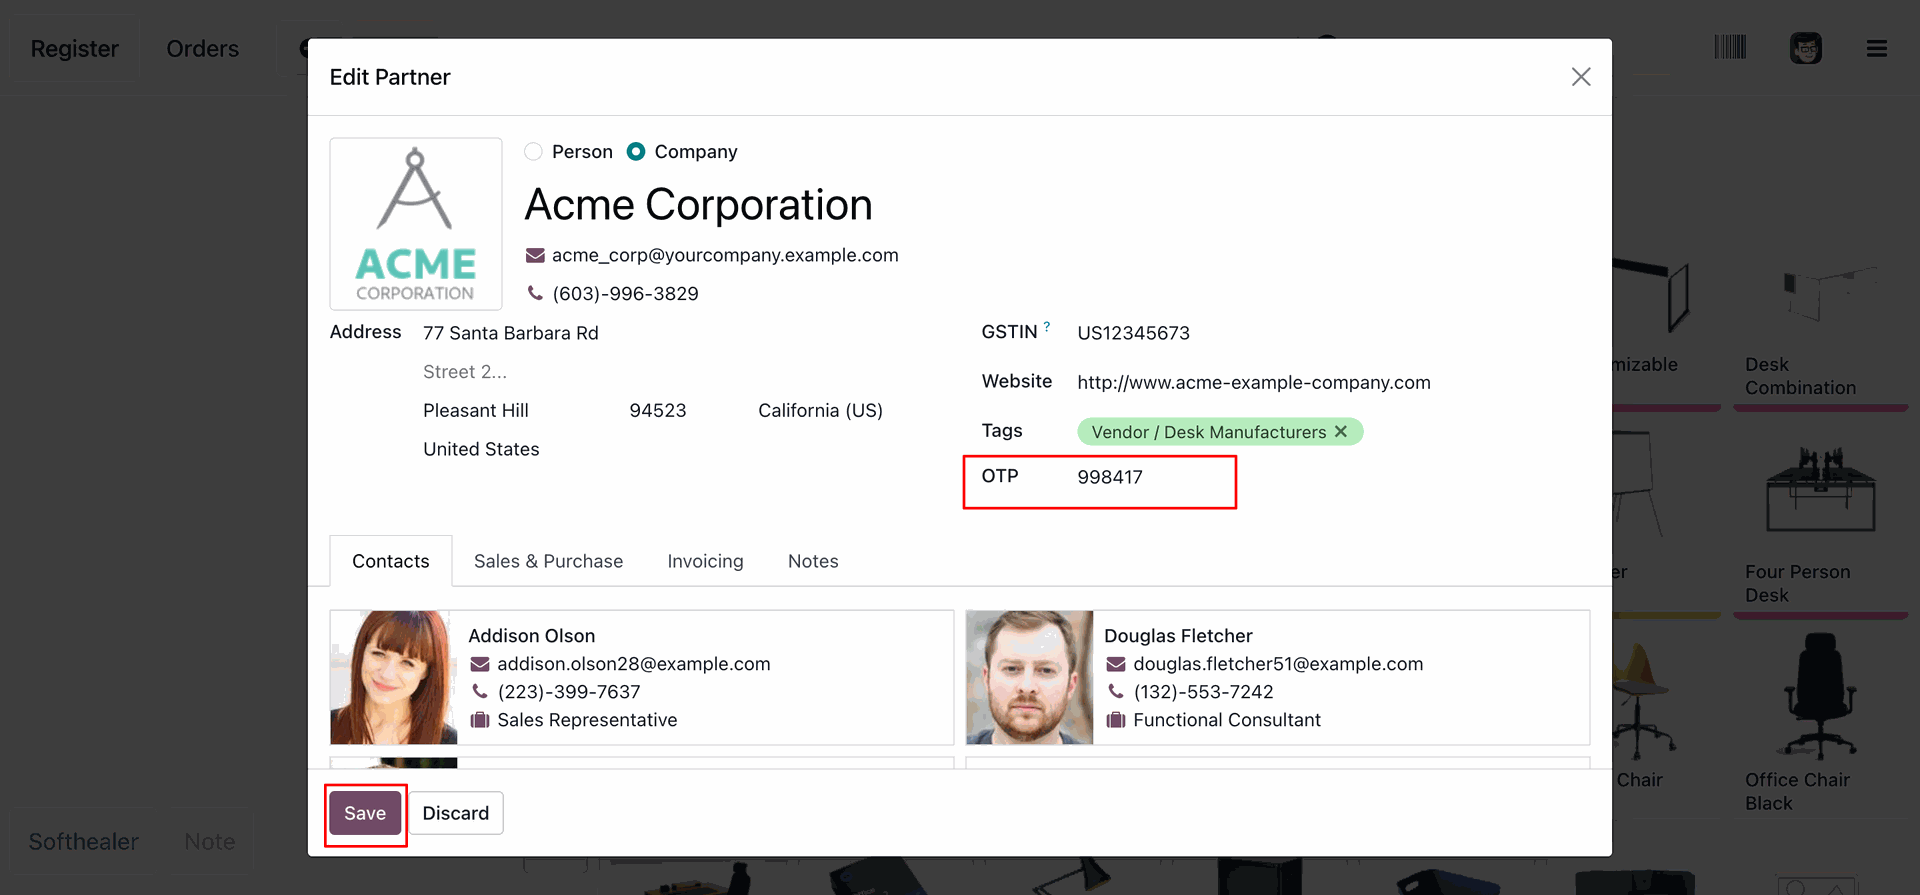
Task: Discard the partner changes
Action: coord(456,814)
